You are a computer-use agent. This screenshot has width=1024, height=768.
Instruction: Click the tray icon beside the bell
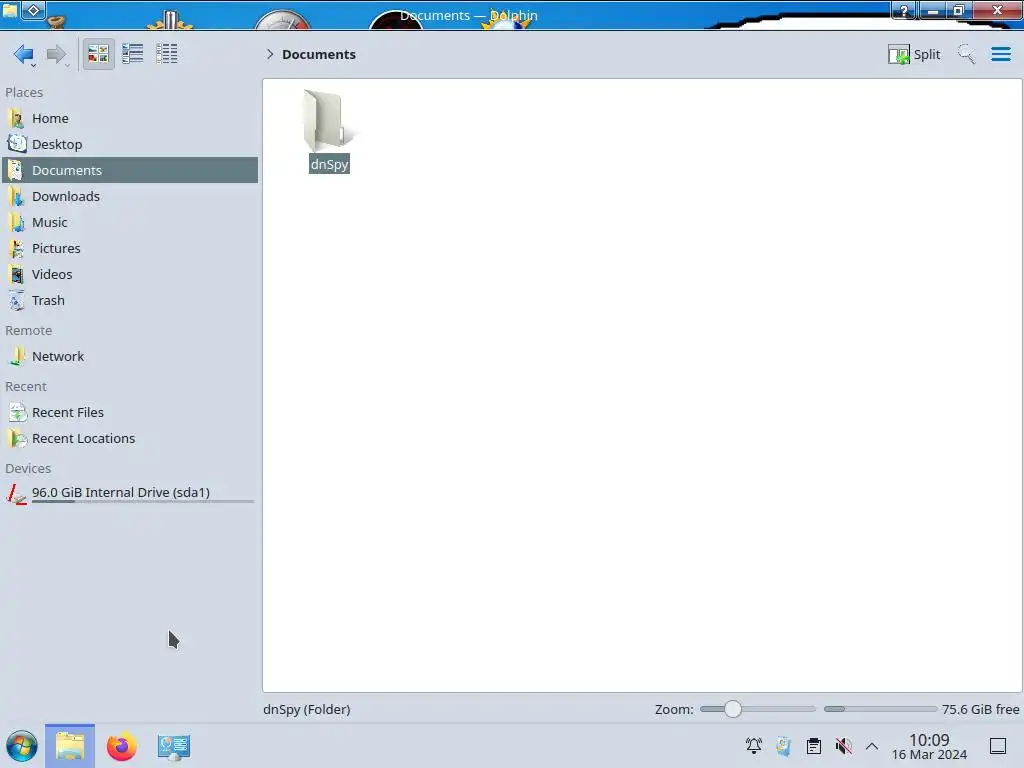[784, 746]
